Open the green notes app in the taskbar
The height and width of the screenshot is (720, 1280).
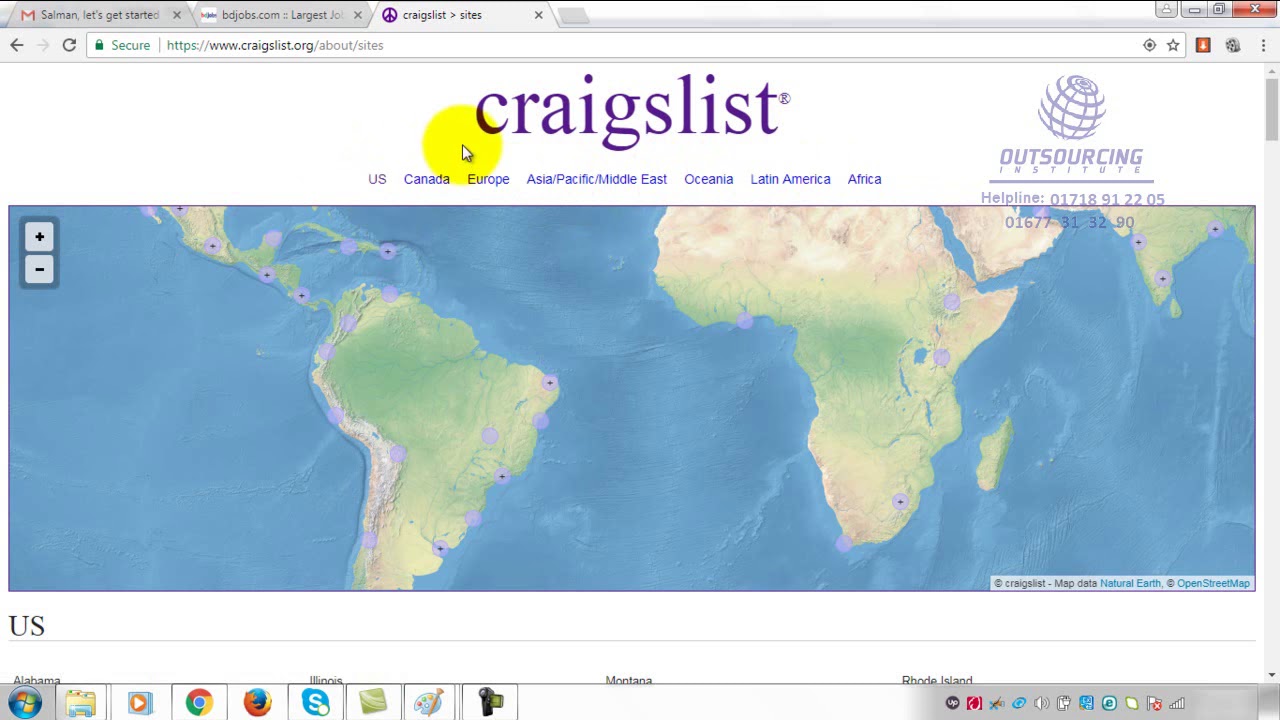point(373,703)
